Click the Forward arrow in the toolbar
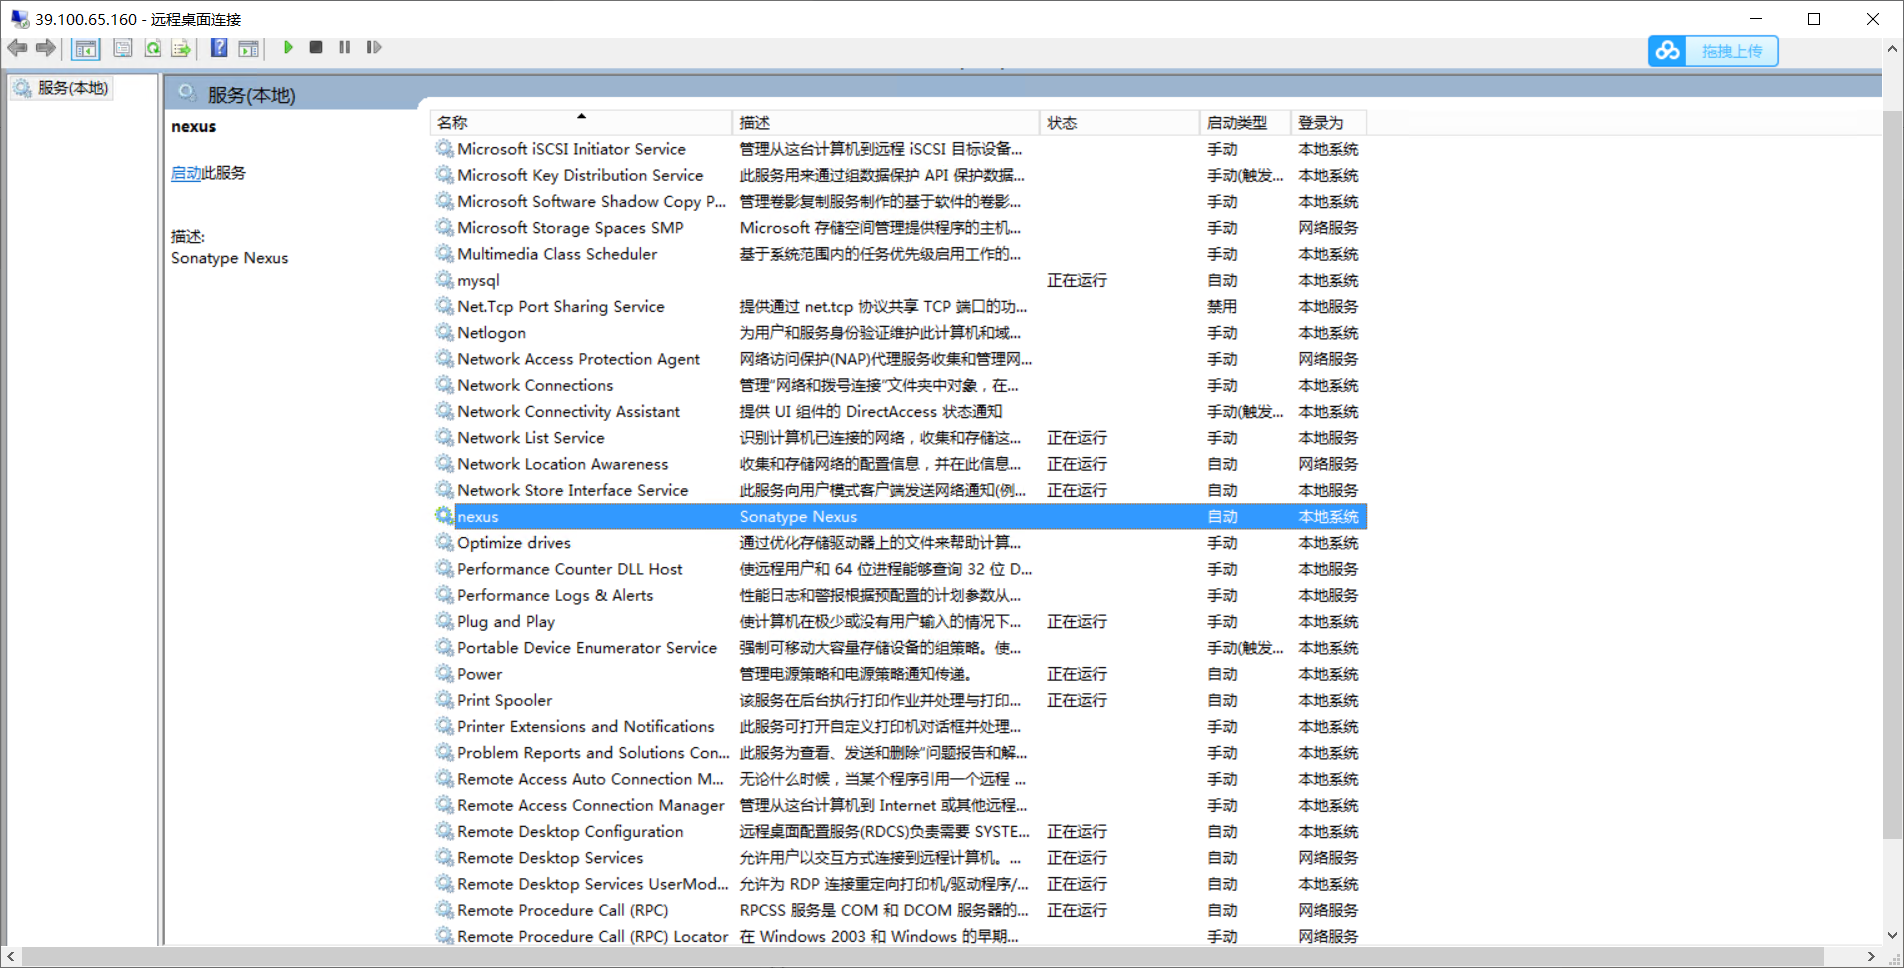1904x968 pixels. click(45, 48)
